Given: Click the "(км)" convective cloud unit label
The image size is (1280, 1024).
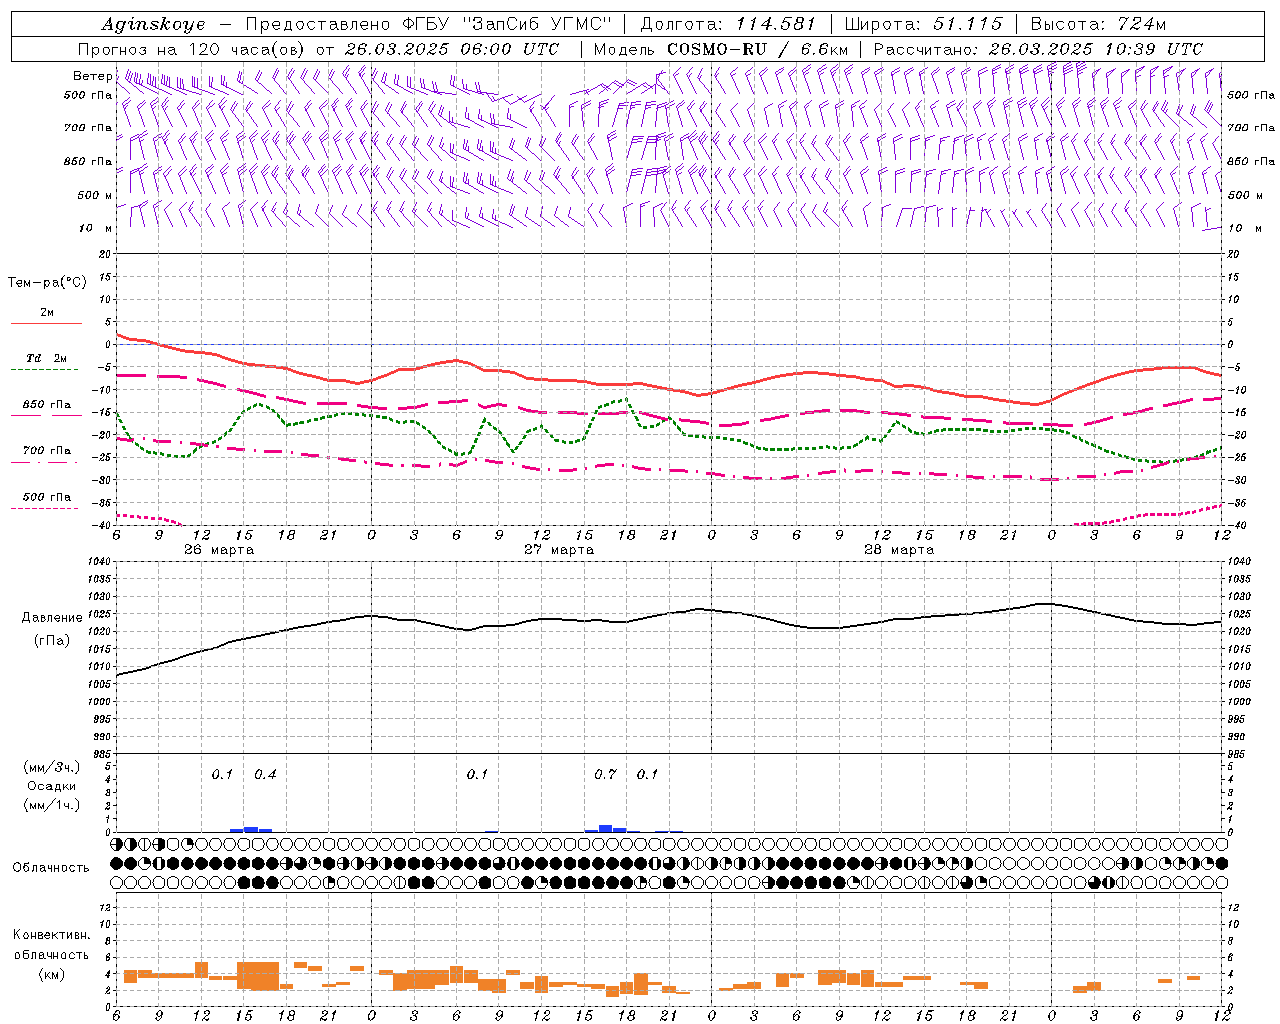Looking at the screenshot, I should 51,974.
